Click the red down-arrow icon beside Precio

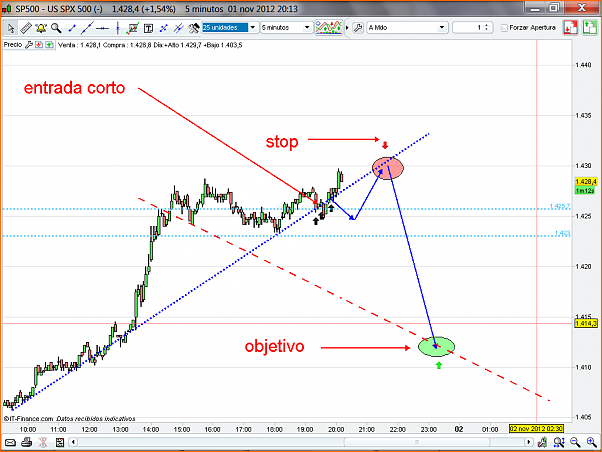39,45
